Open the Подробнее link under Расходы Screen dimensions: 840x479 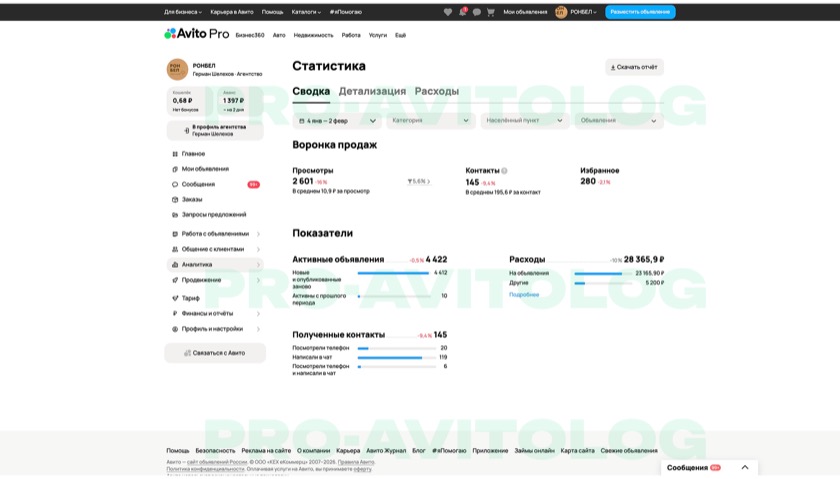pyautogui.click(x=524, y=295)
